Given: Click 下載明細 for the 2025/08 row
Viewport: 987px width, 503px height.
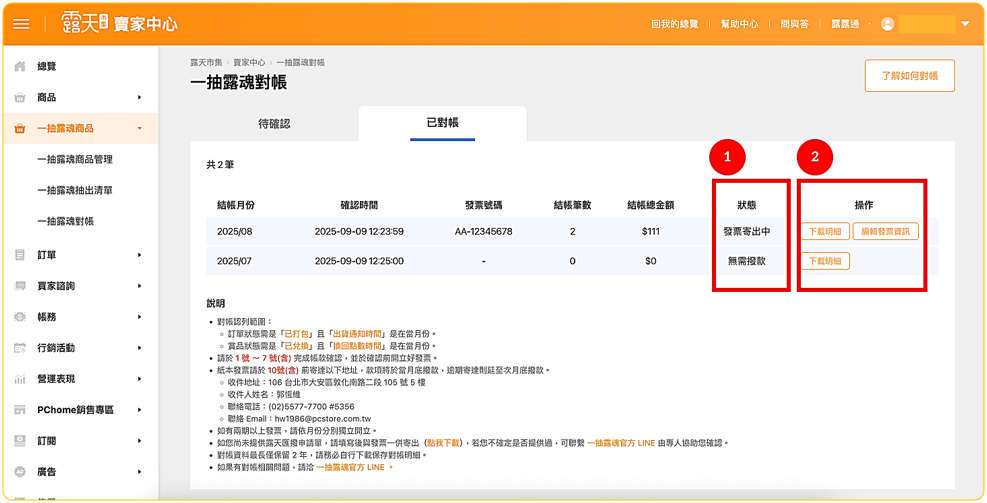Looking at the screenshot, I should [826, 232].
